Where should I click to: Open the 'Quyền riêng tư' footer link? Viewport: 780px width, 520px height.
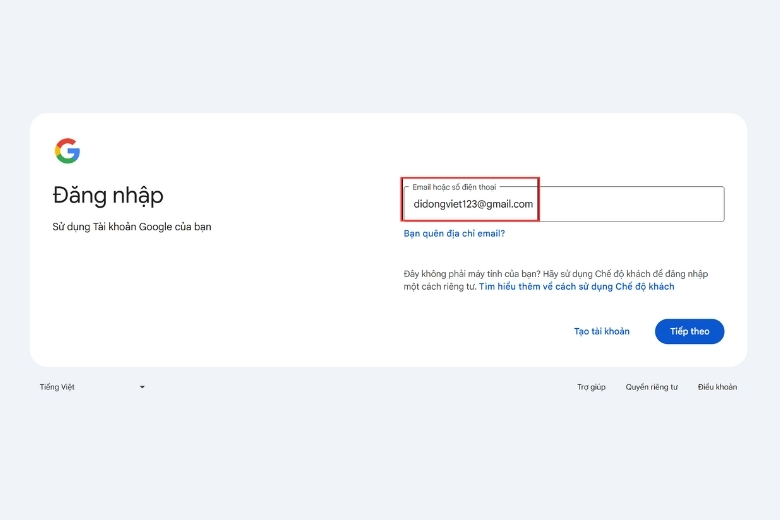coord(652,387)
